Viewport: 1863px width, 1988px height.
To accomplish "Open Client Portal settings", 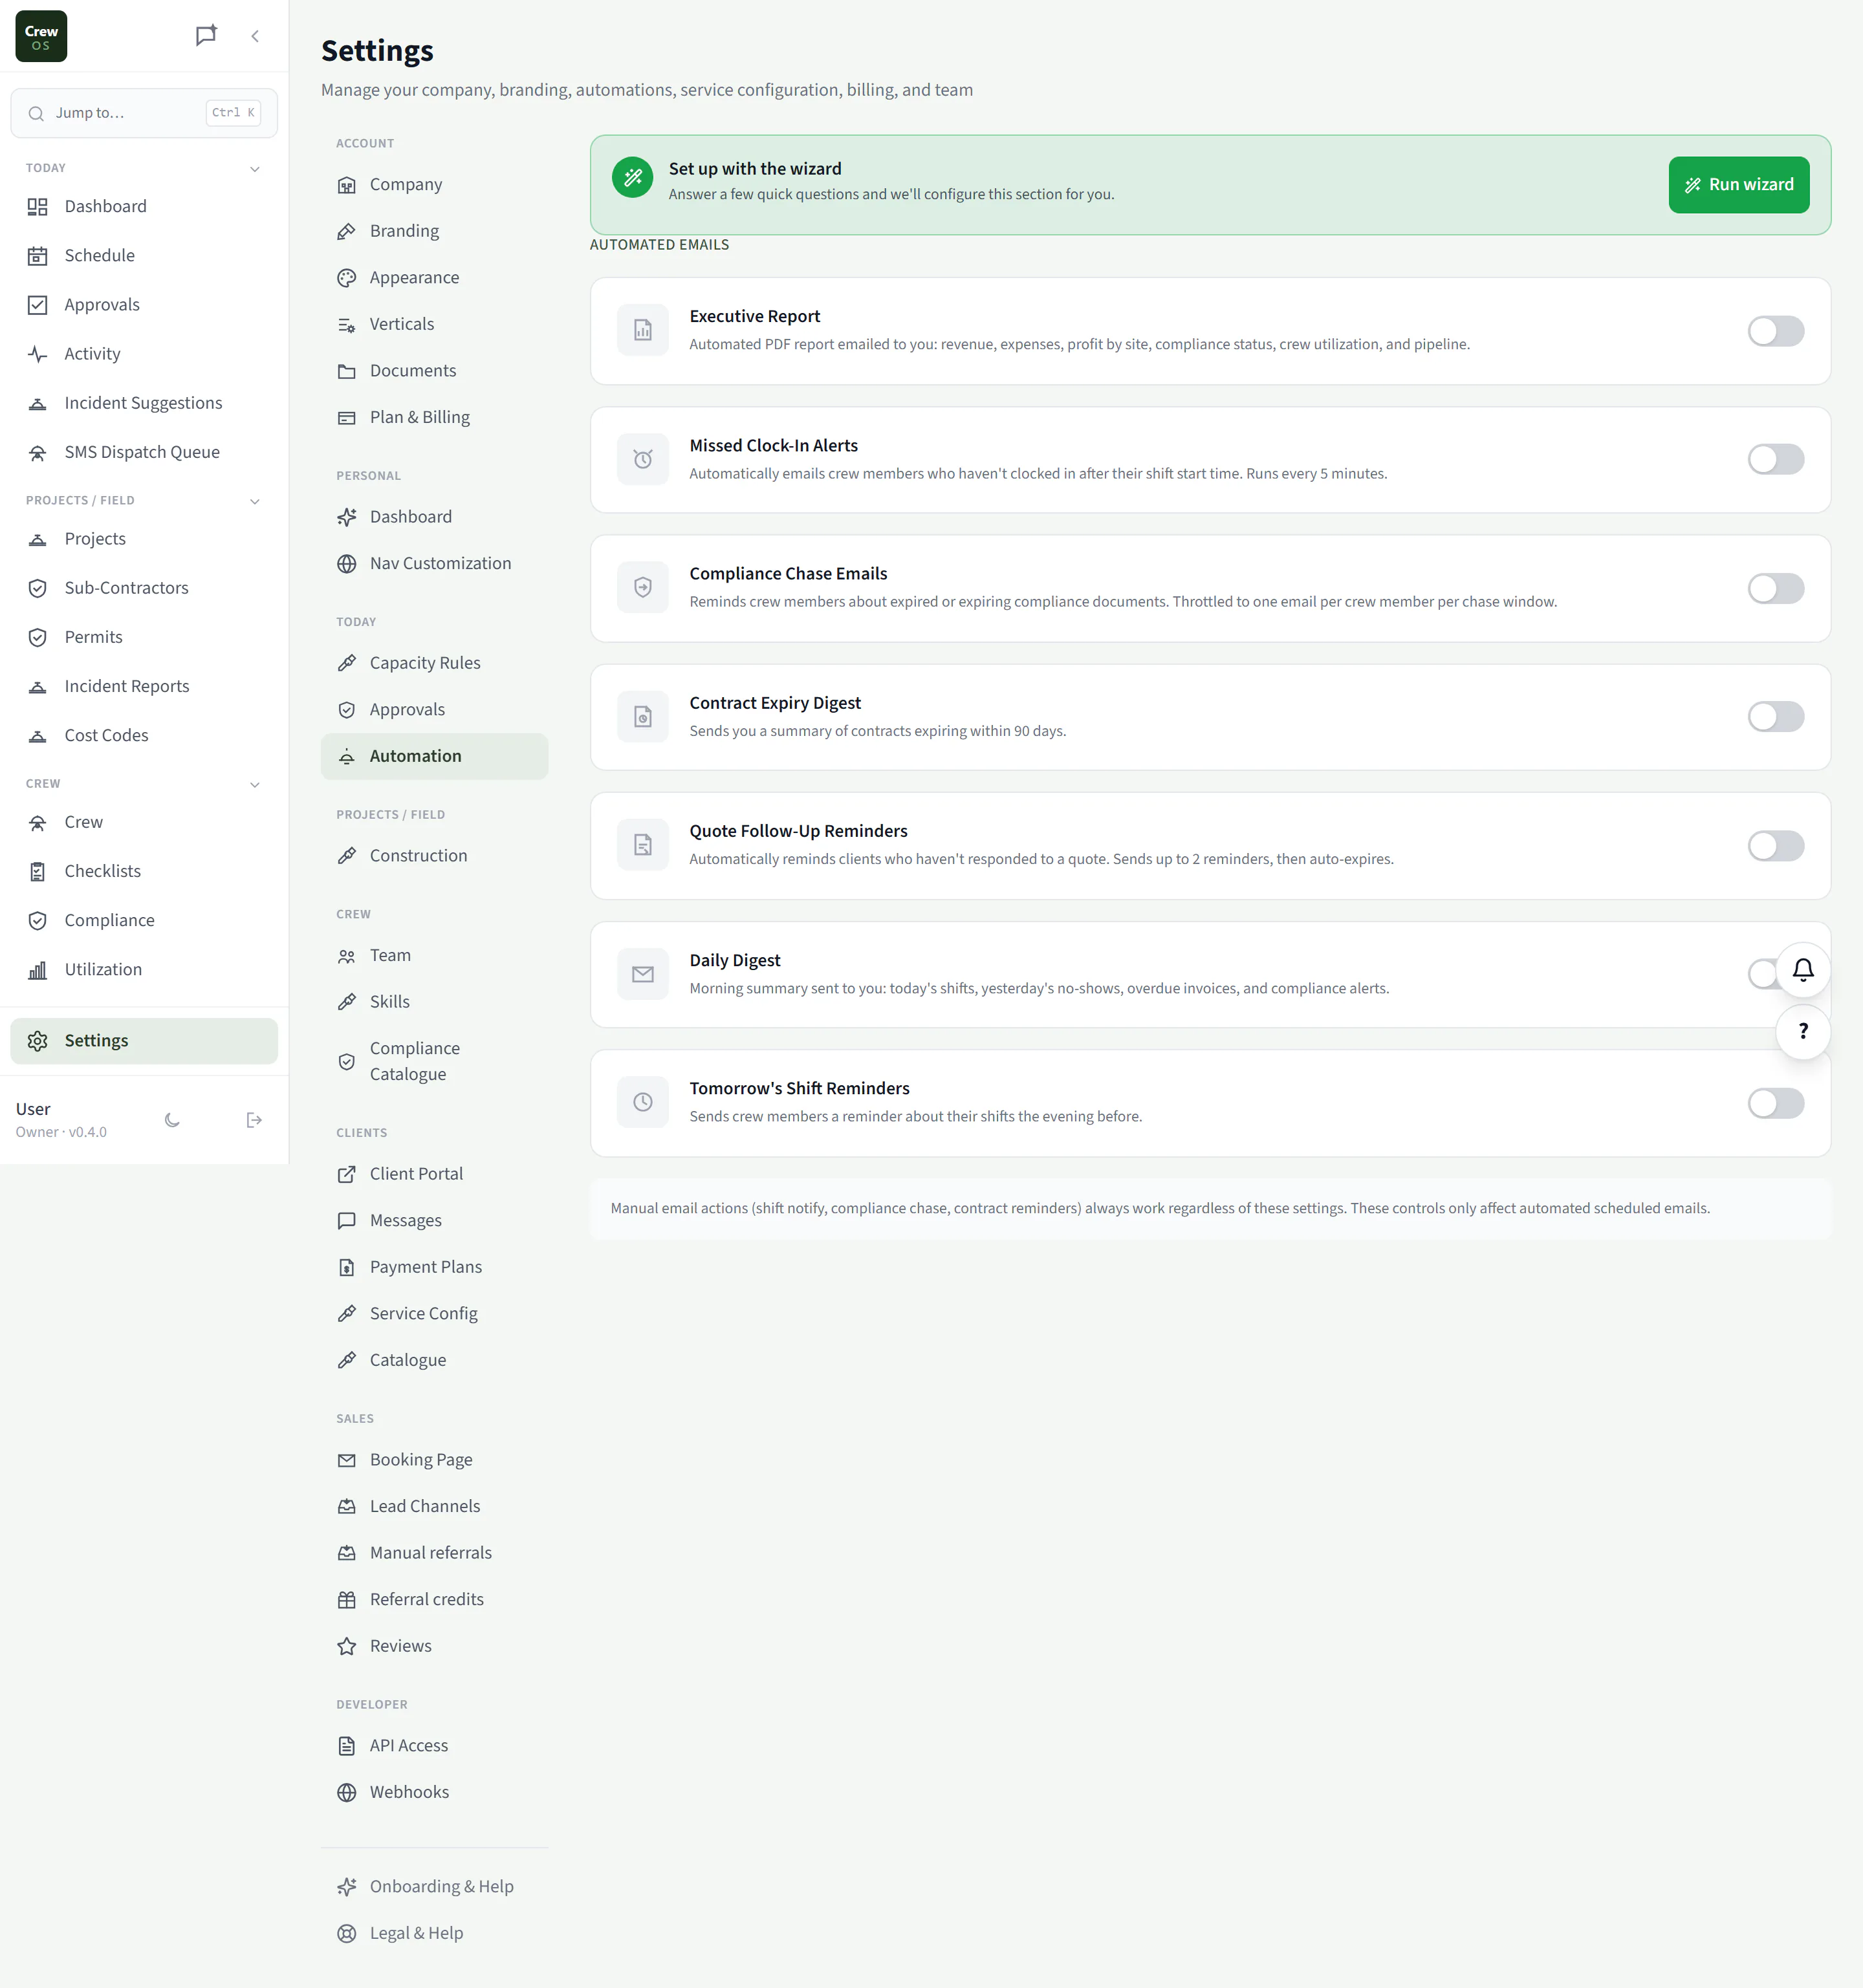I will pyautogui.click(x=434, y=1174).
